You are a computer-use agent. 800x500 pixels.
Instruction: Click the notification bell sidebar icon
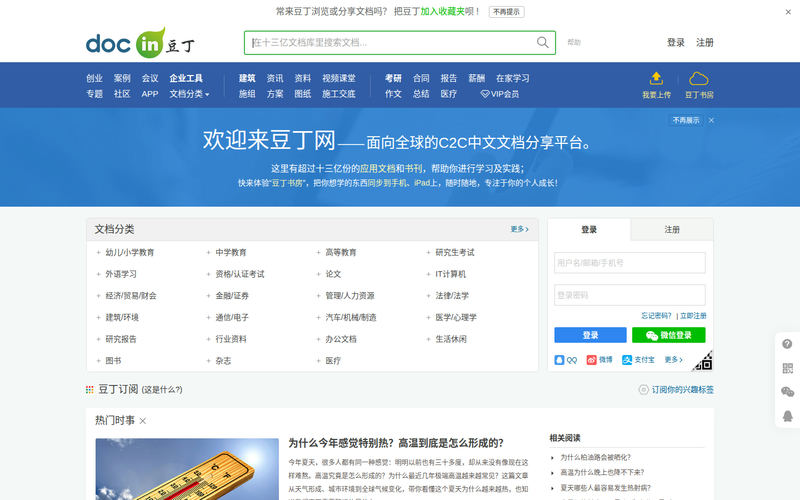tap(787, 416)
